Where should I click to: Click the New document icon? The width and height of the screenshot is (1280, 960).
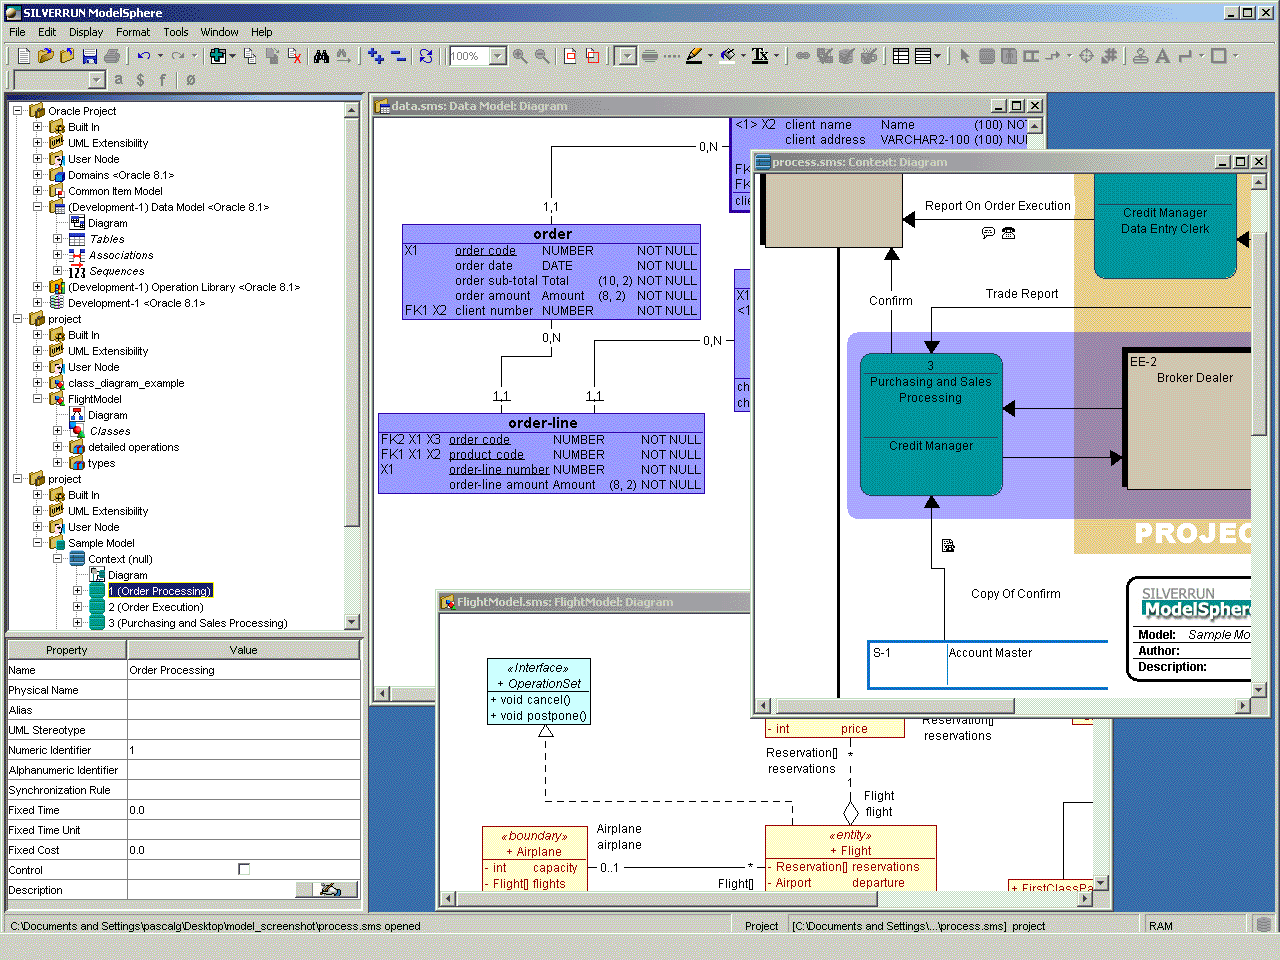coord(24,56)
